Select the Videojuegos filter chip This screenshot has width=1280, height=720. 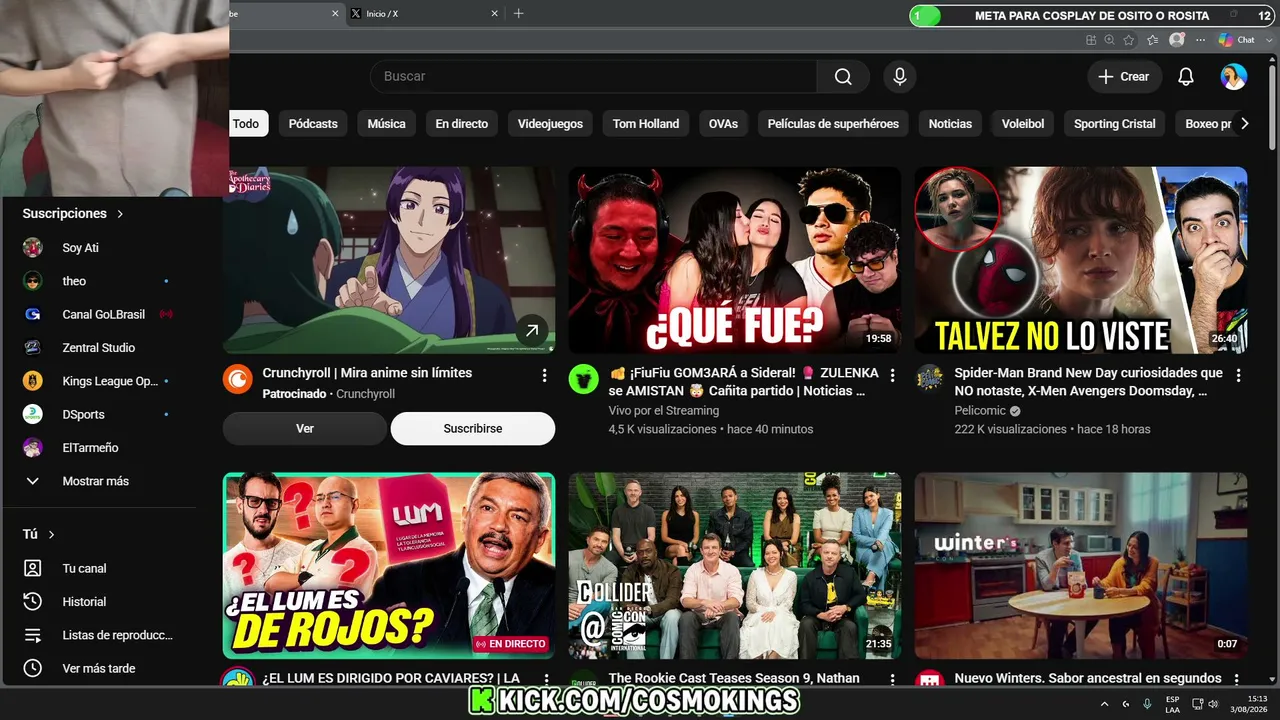(x=550, y=124)
